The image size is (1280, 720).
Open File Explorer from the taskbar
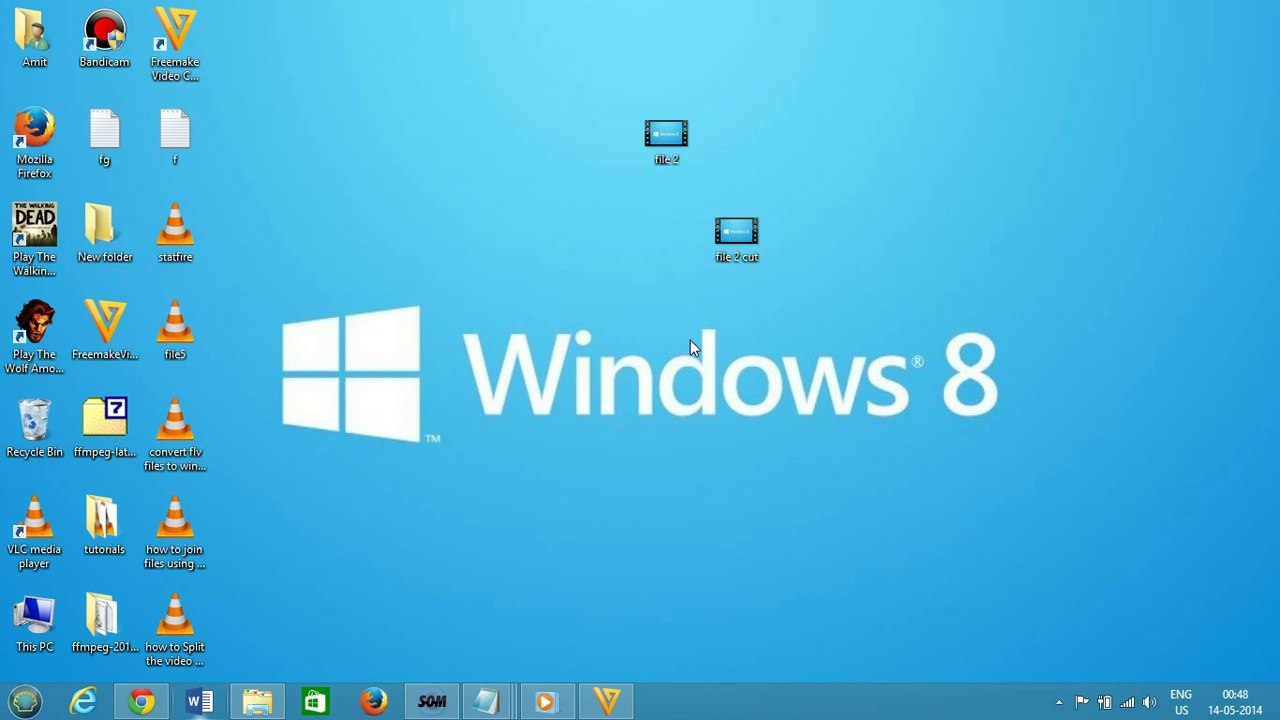[257, 702]
